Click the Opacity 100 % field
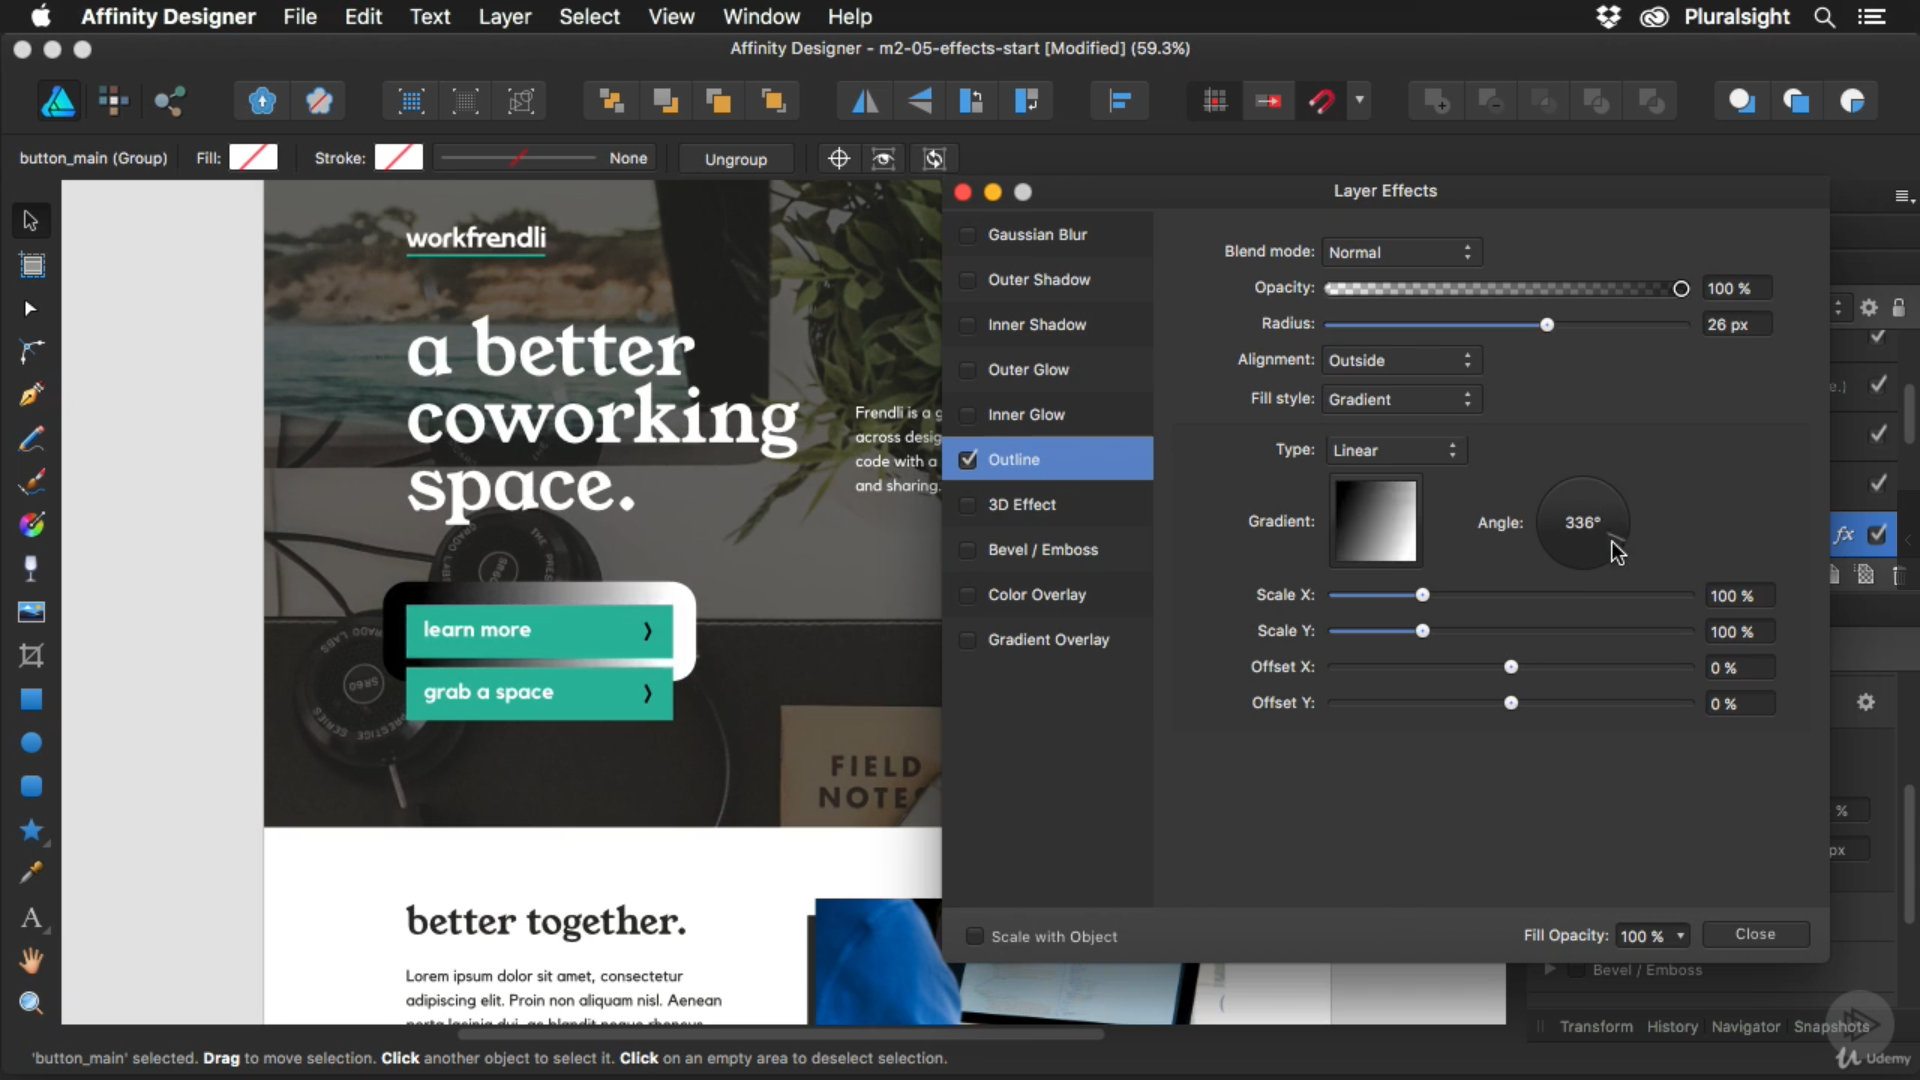The width and height of the screenshot is (1920, 1080). pos(1737,289)
